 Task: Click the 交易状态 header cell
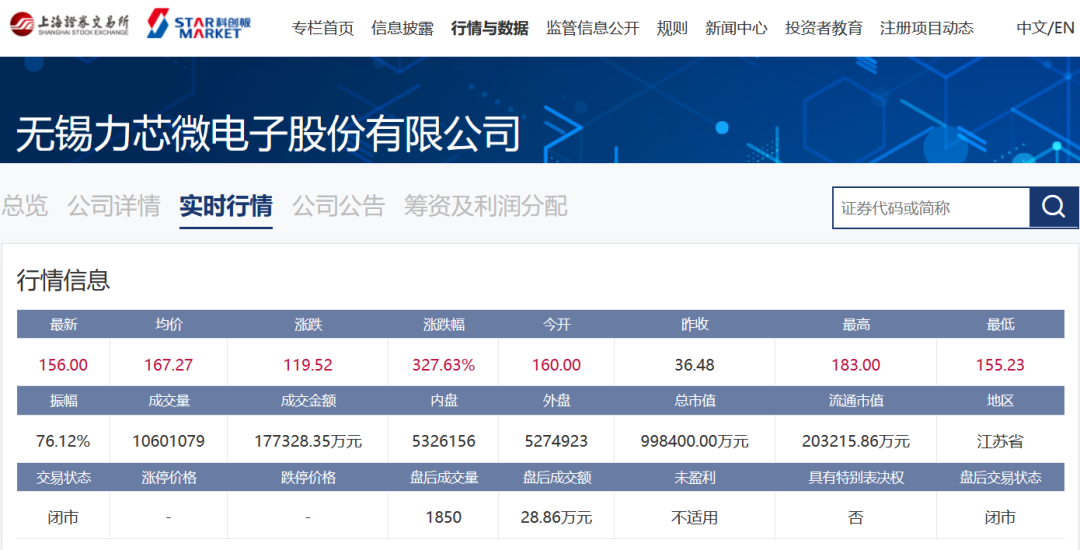[63, 477]
